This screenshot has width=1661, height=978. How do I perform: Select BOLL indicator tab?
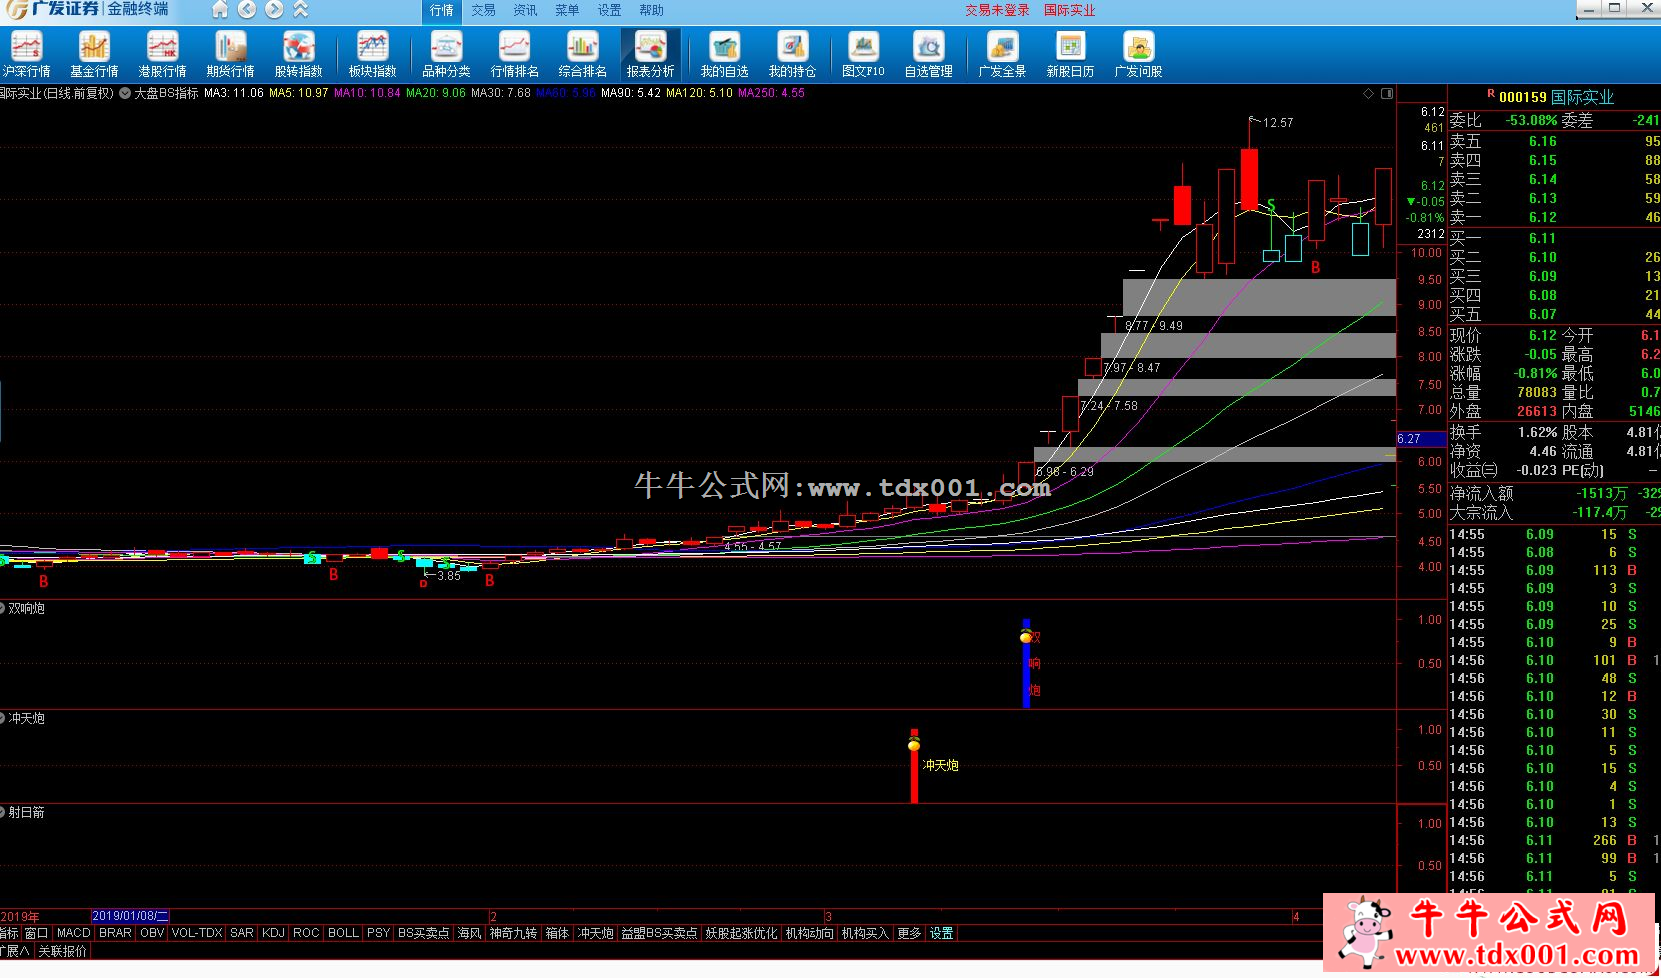tap(343, 933)
